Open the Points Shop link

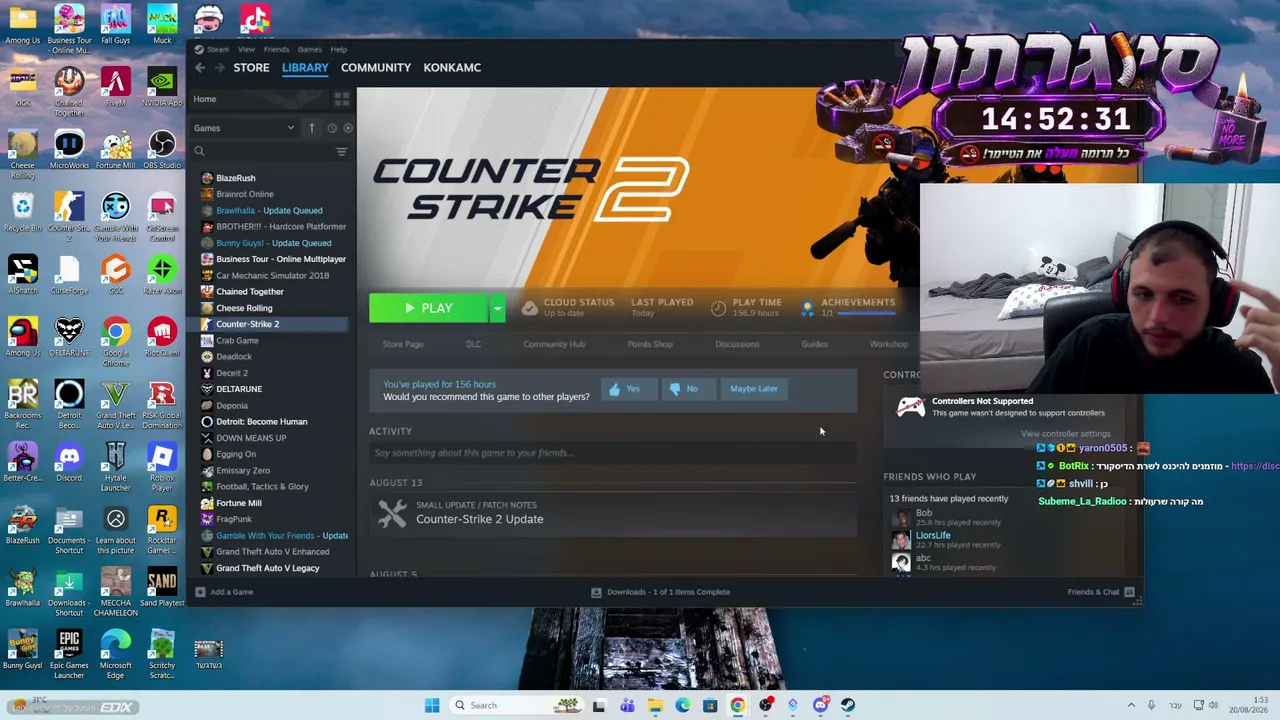(x=650, y=345)
